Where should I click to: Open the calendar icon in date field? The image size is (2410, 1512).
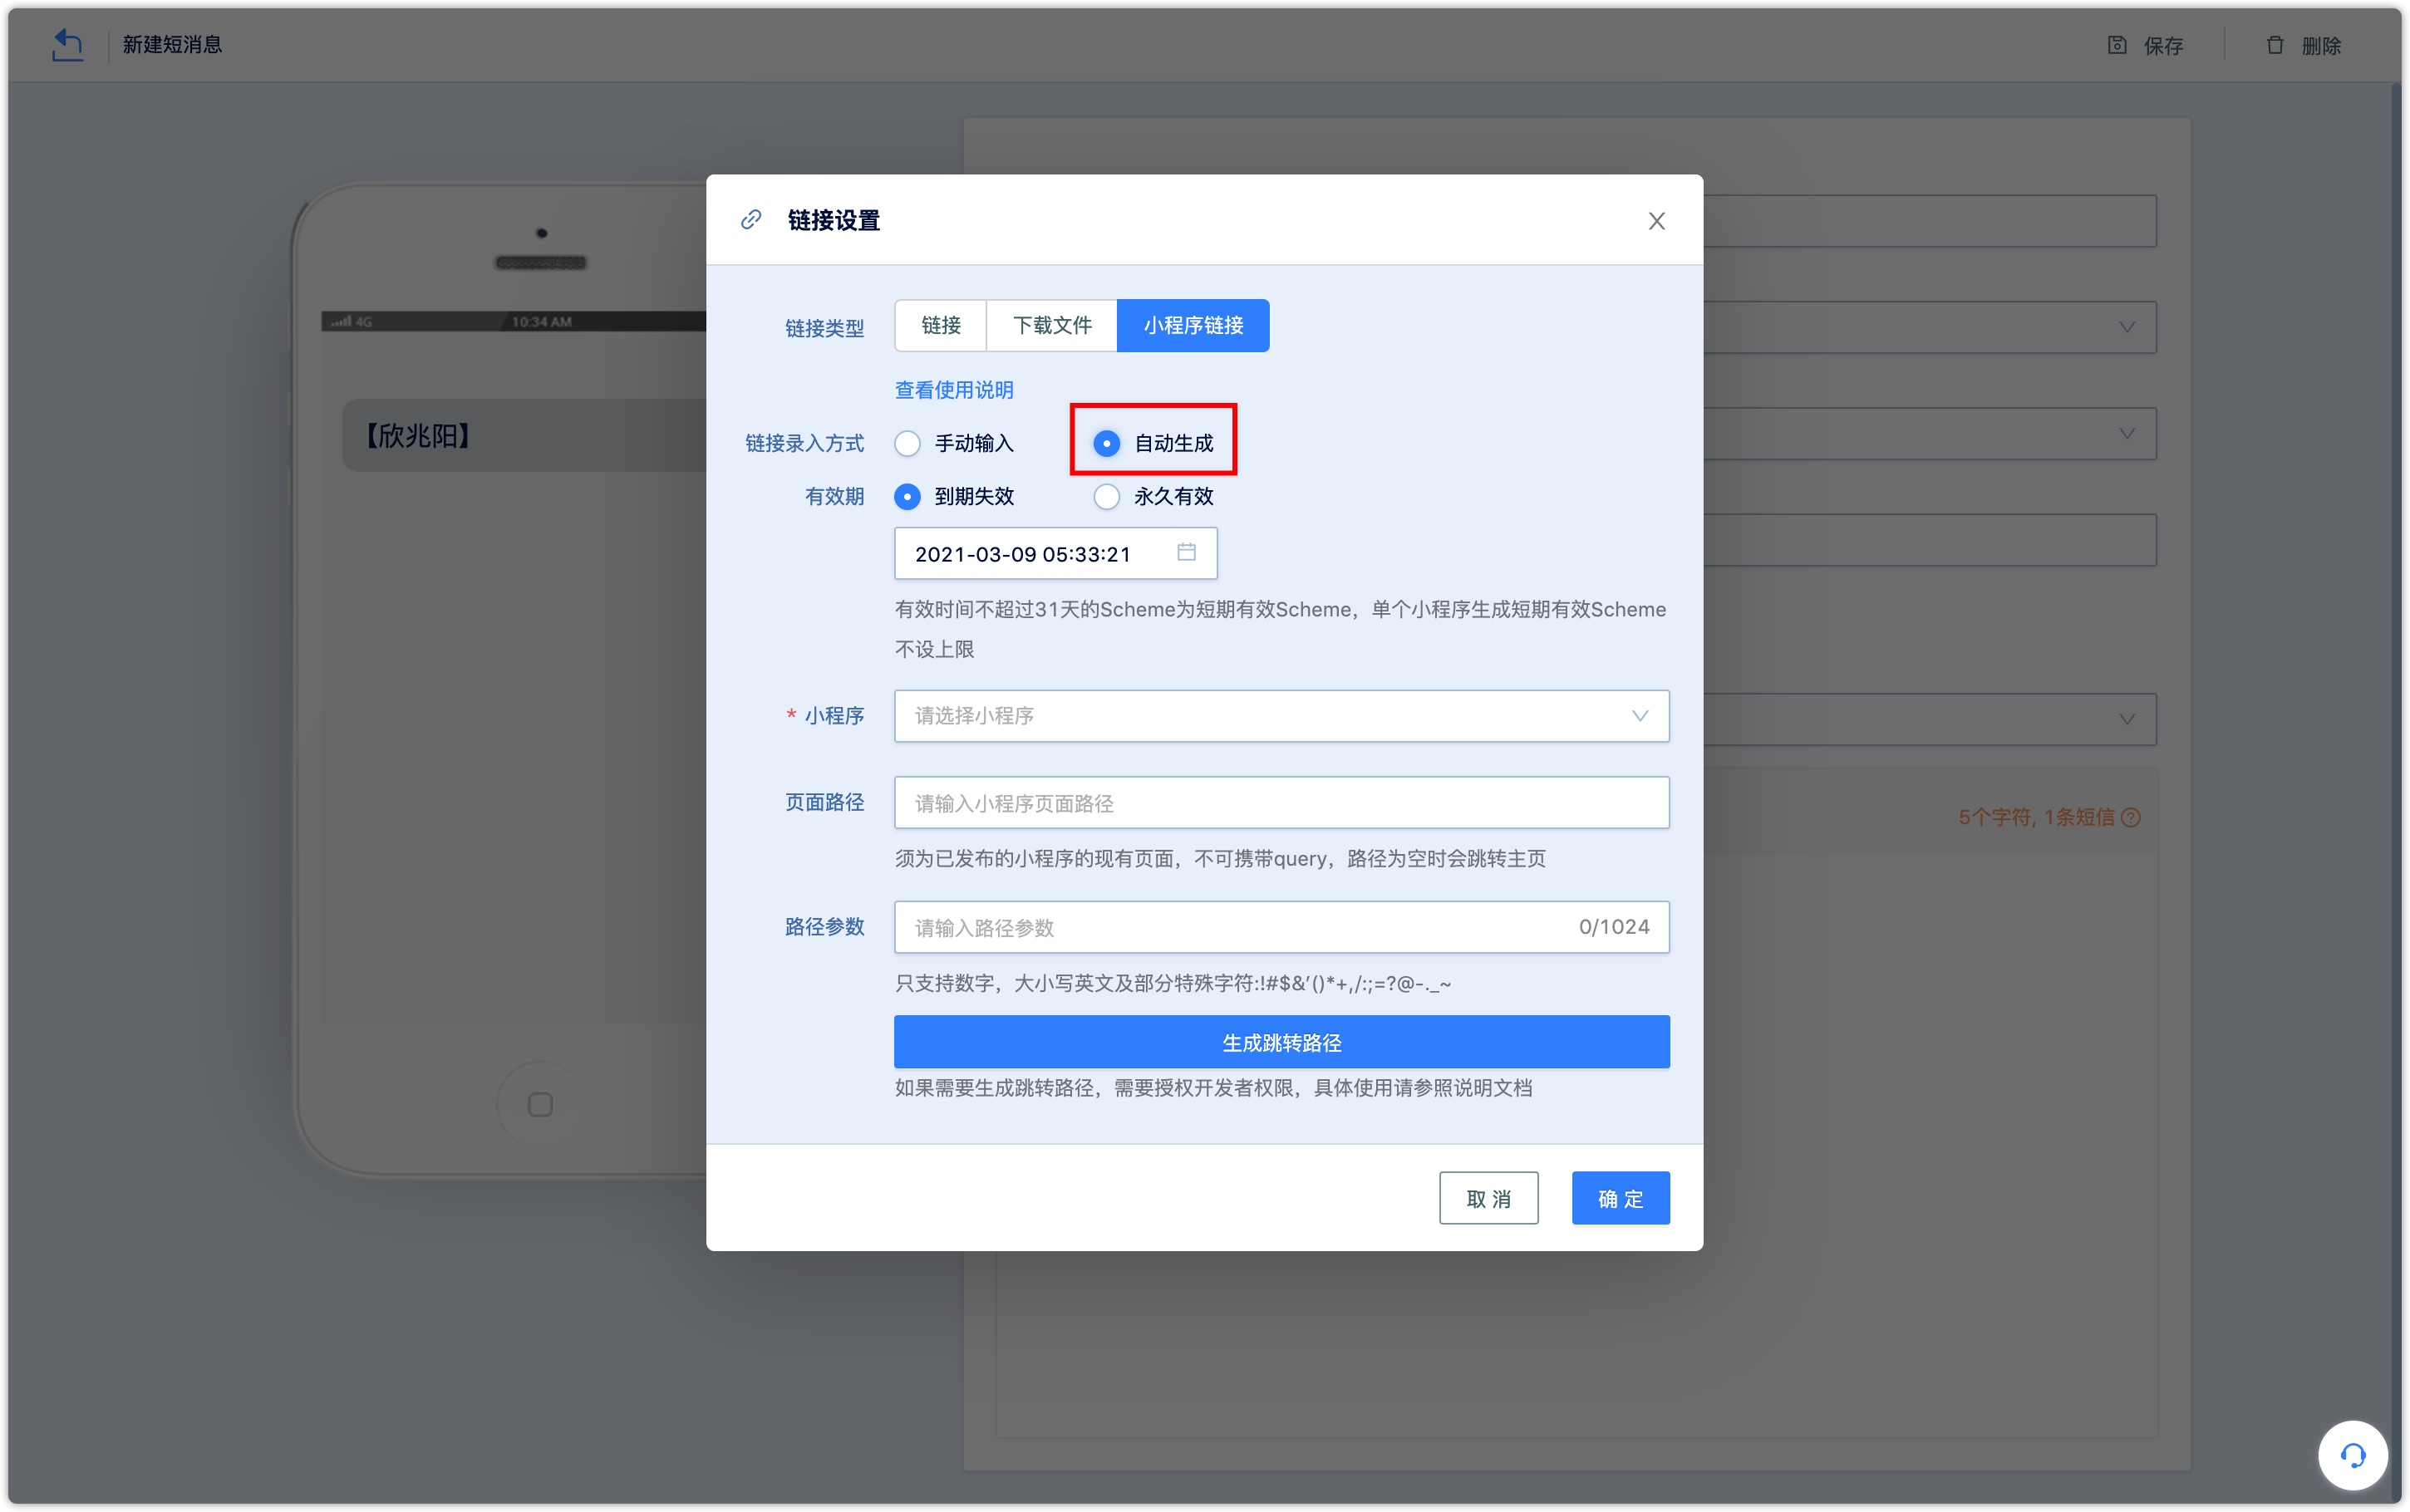[1187, 552]
